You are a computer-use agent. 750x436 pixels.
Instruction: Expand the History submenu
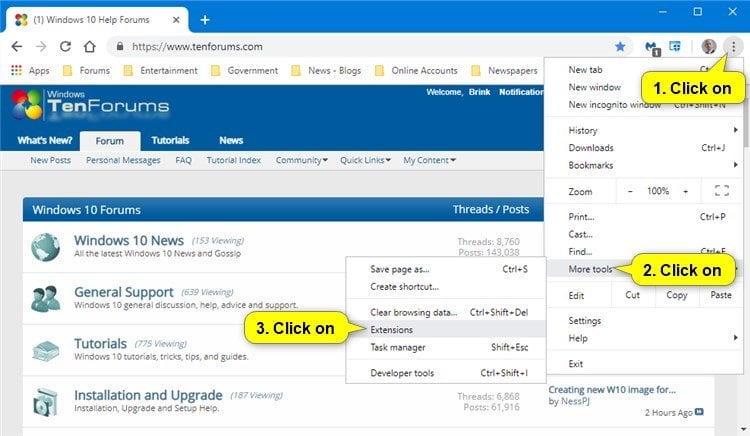click(644, 130)
